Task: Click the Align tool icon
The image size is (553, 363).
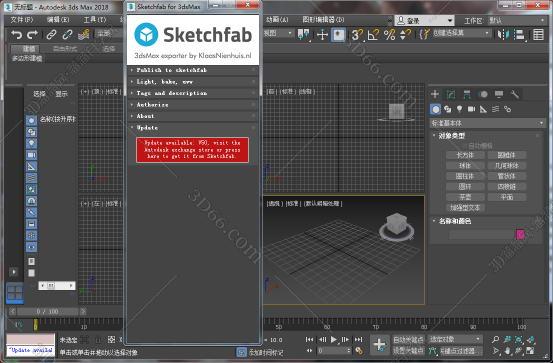Action: (519, 35)
